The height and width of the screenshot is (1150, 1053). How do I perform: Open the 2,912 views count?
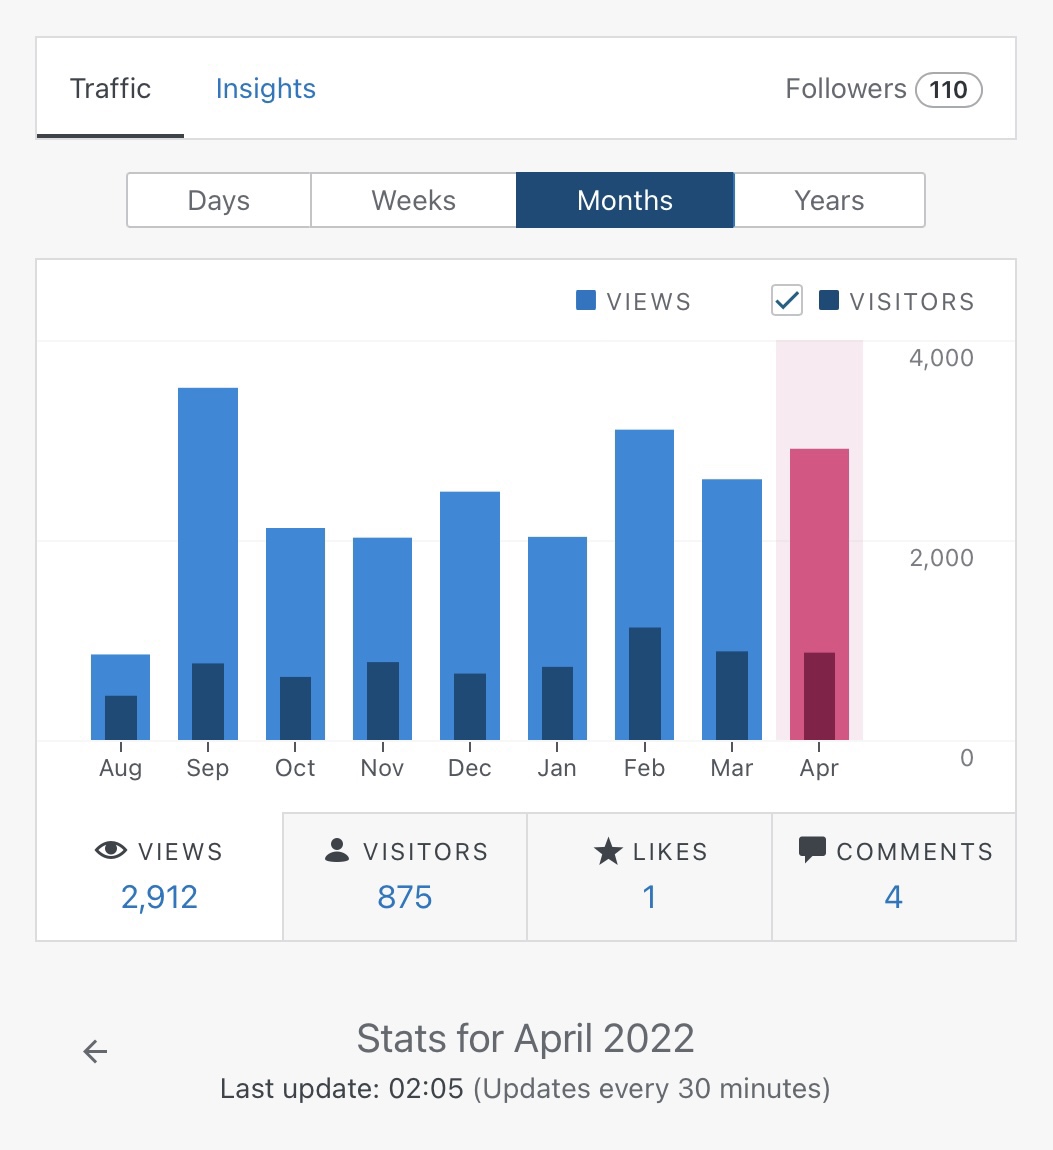tap(160, 897)
